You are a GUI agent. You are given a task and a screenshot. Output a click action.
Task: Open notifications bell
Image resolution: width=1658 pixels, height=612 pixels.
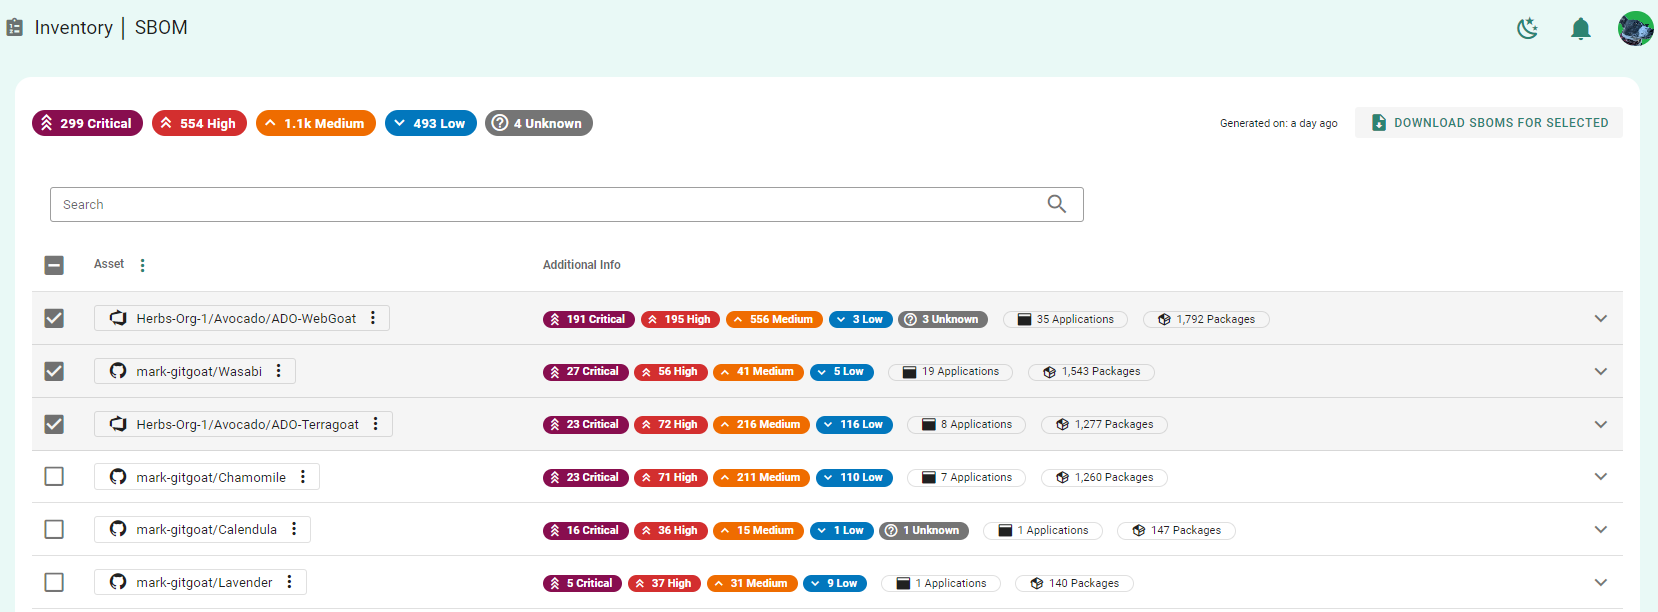coord(1580,29)
